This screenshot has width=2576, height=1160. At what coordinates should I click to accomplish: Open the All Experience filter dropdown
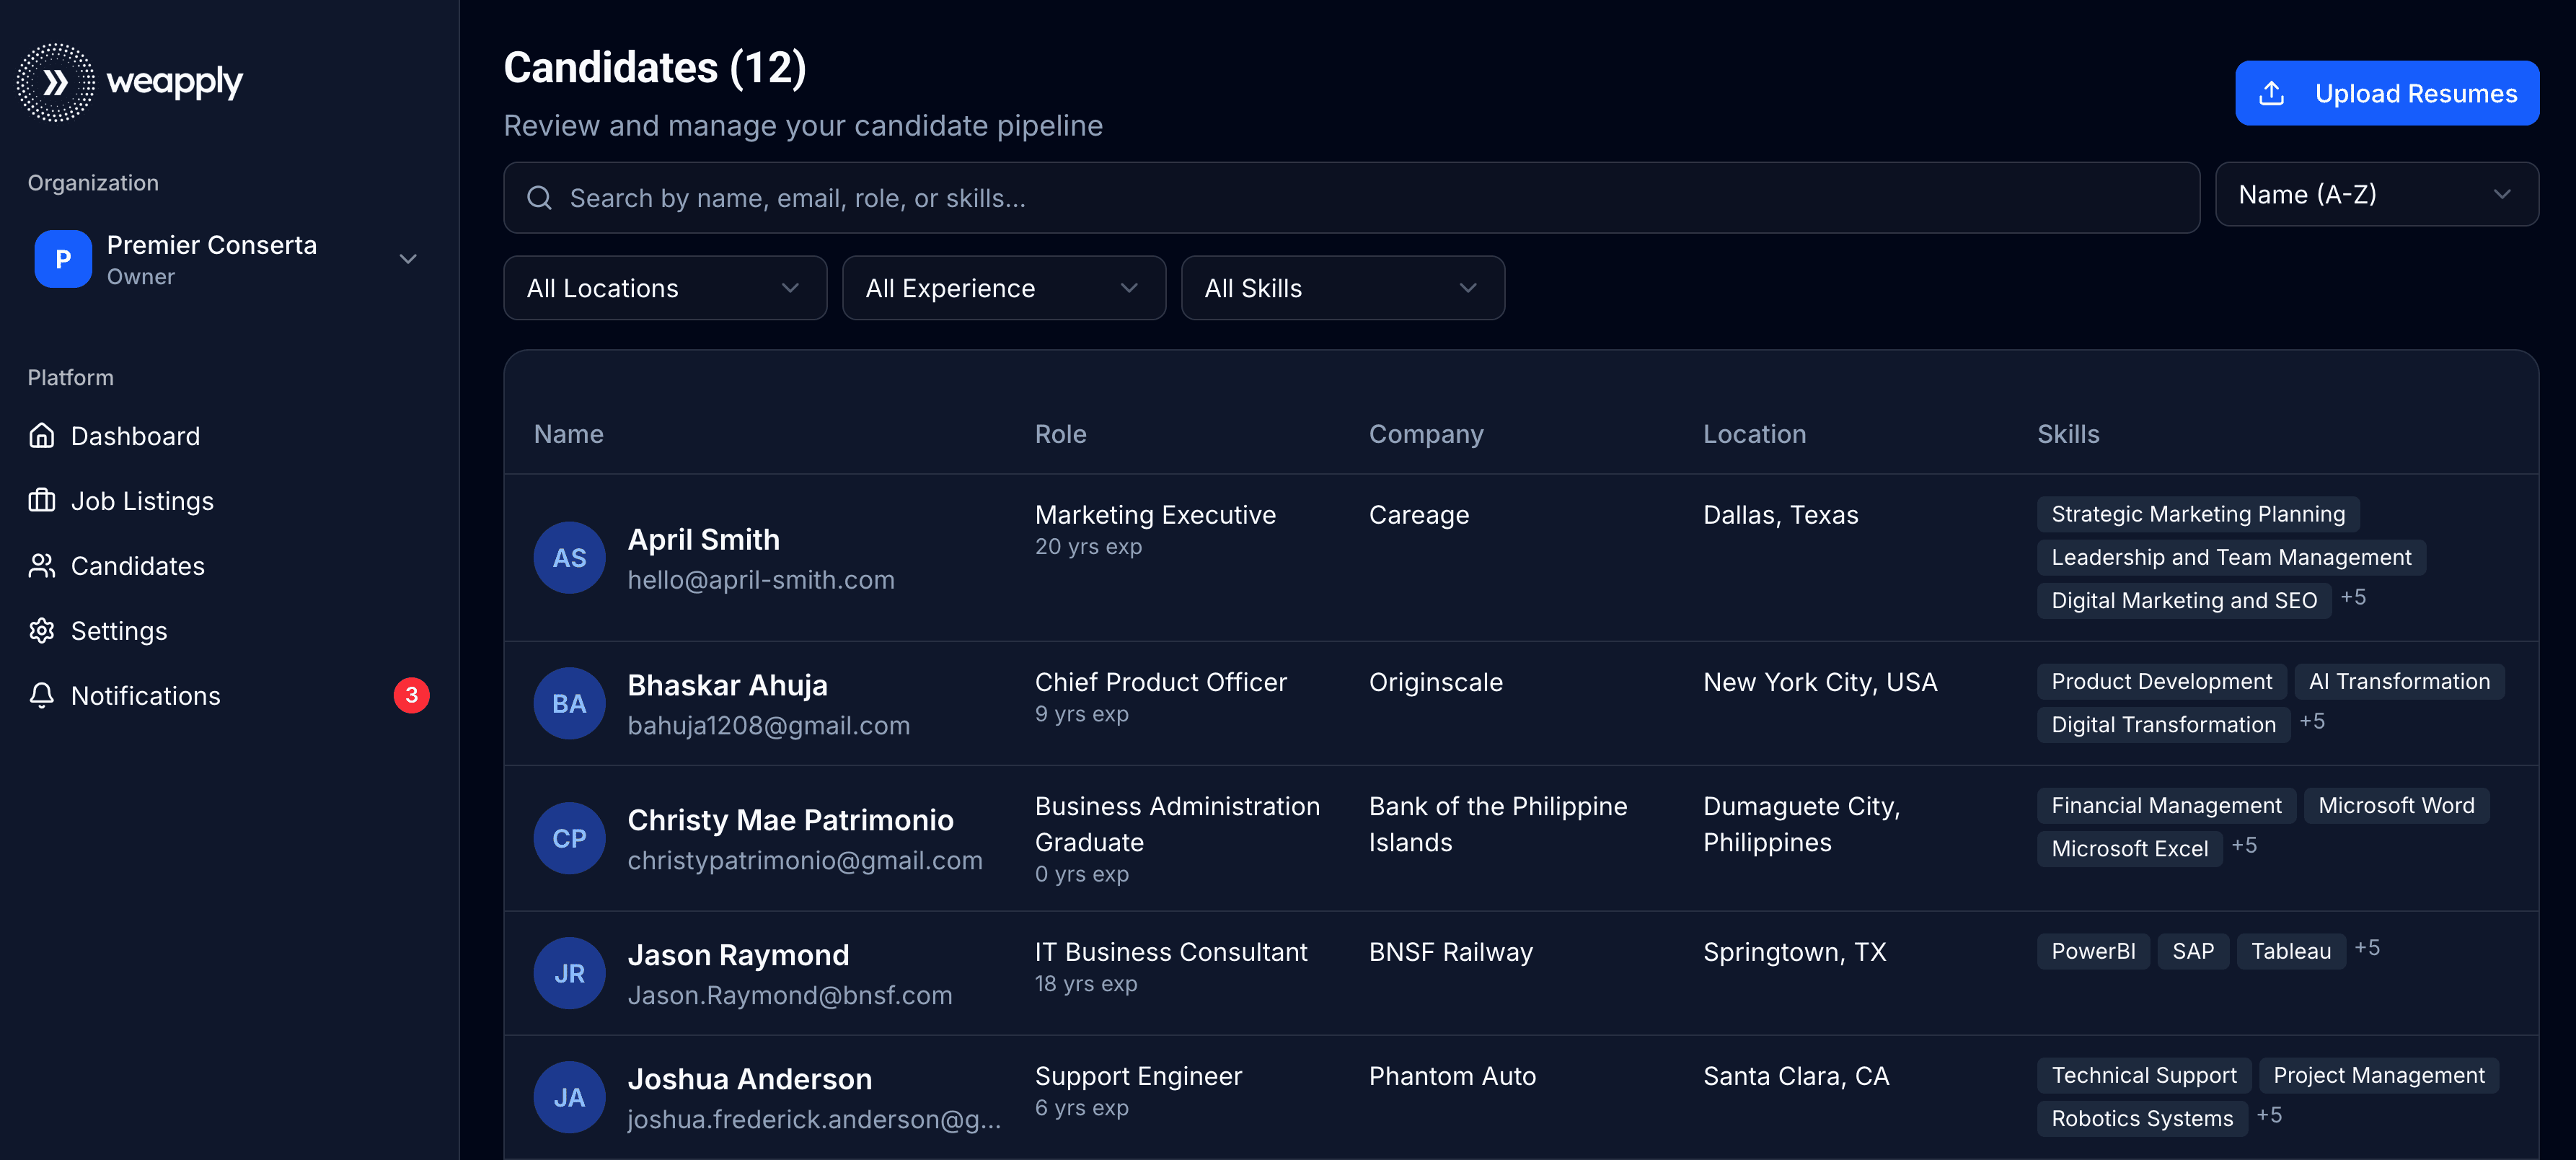(1003, 288)
